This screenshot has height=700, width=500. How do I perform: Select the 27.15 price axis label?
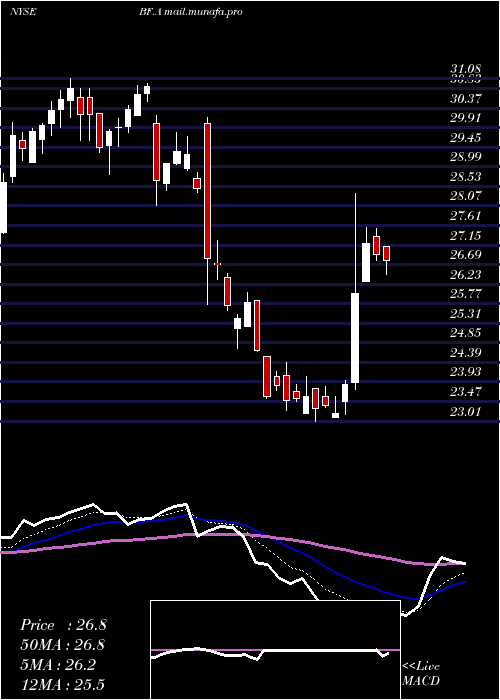(465, 235)
